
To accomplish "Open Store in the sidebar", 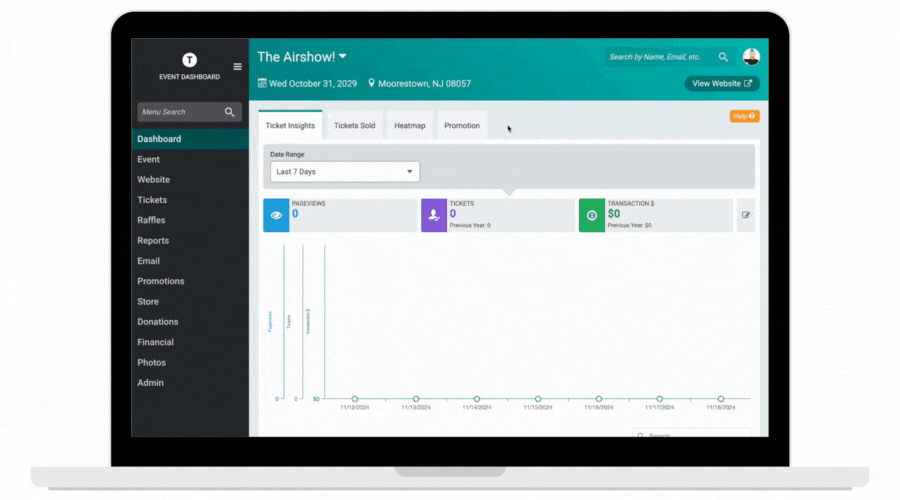I will 190,301.
